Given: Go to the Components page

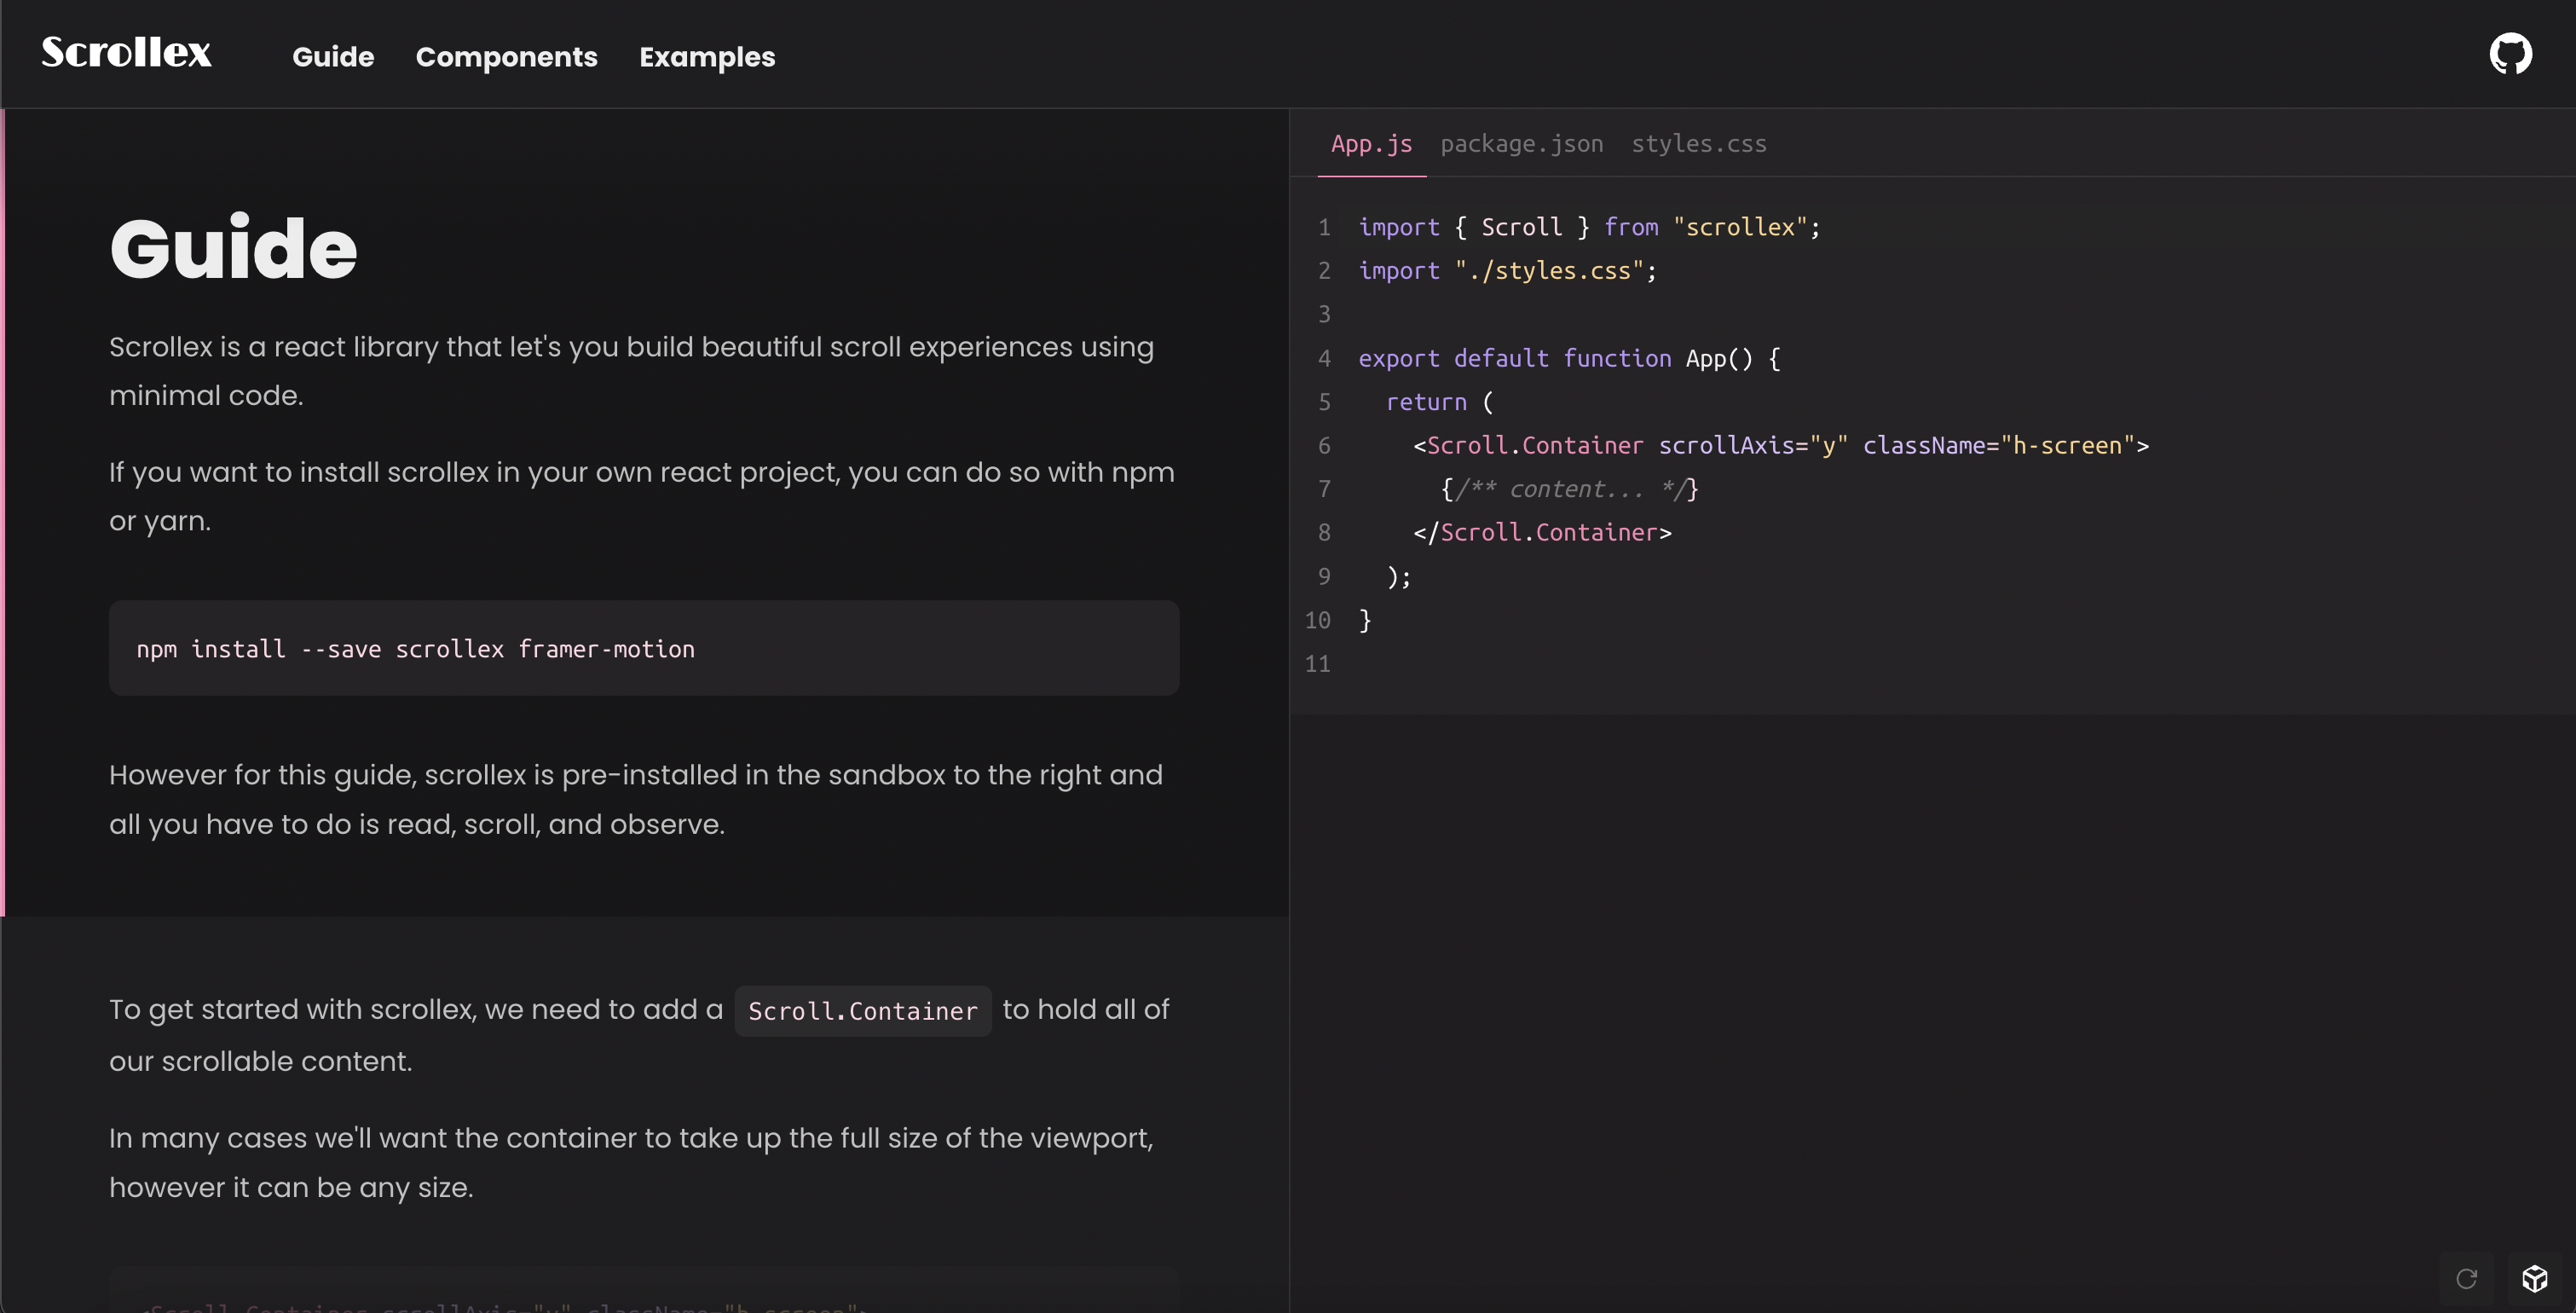Looking at the screenshot, I should (506, 57).
